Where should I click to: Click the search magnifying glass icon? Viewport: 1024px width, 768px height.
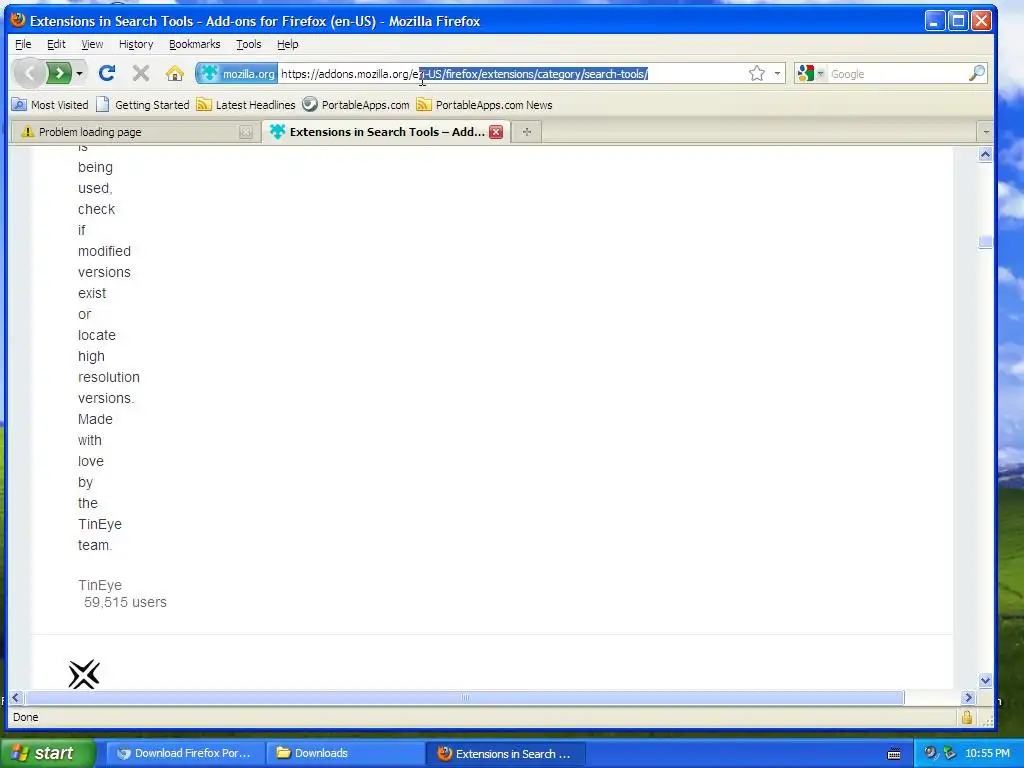click(x=976, y=73)
